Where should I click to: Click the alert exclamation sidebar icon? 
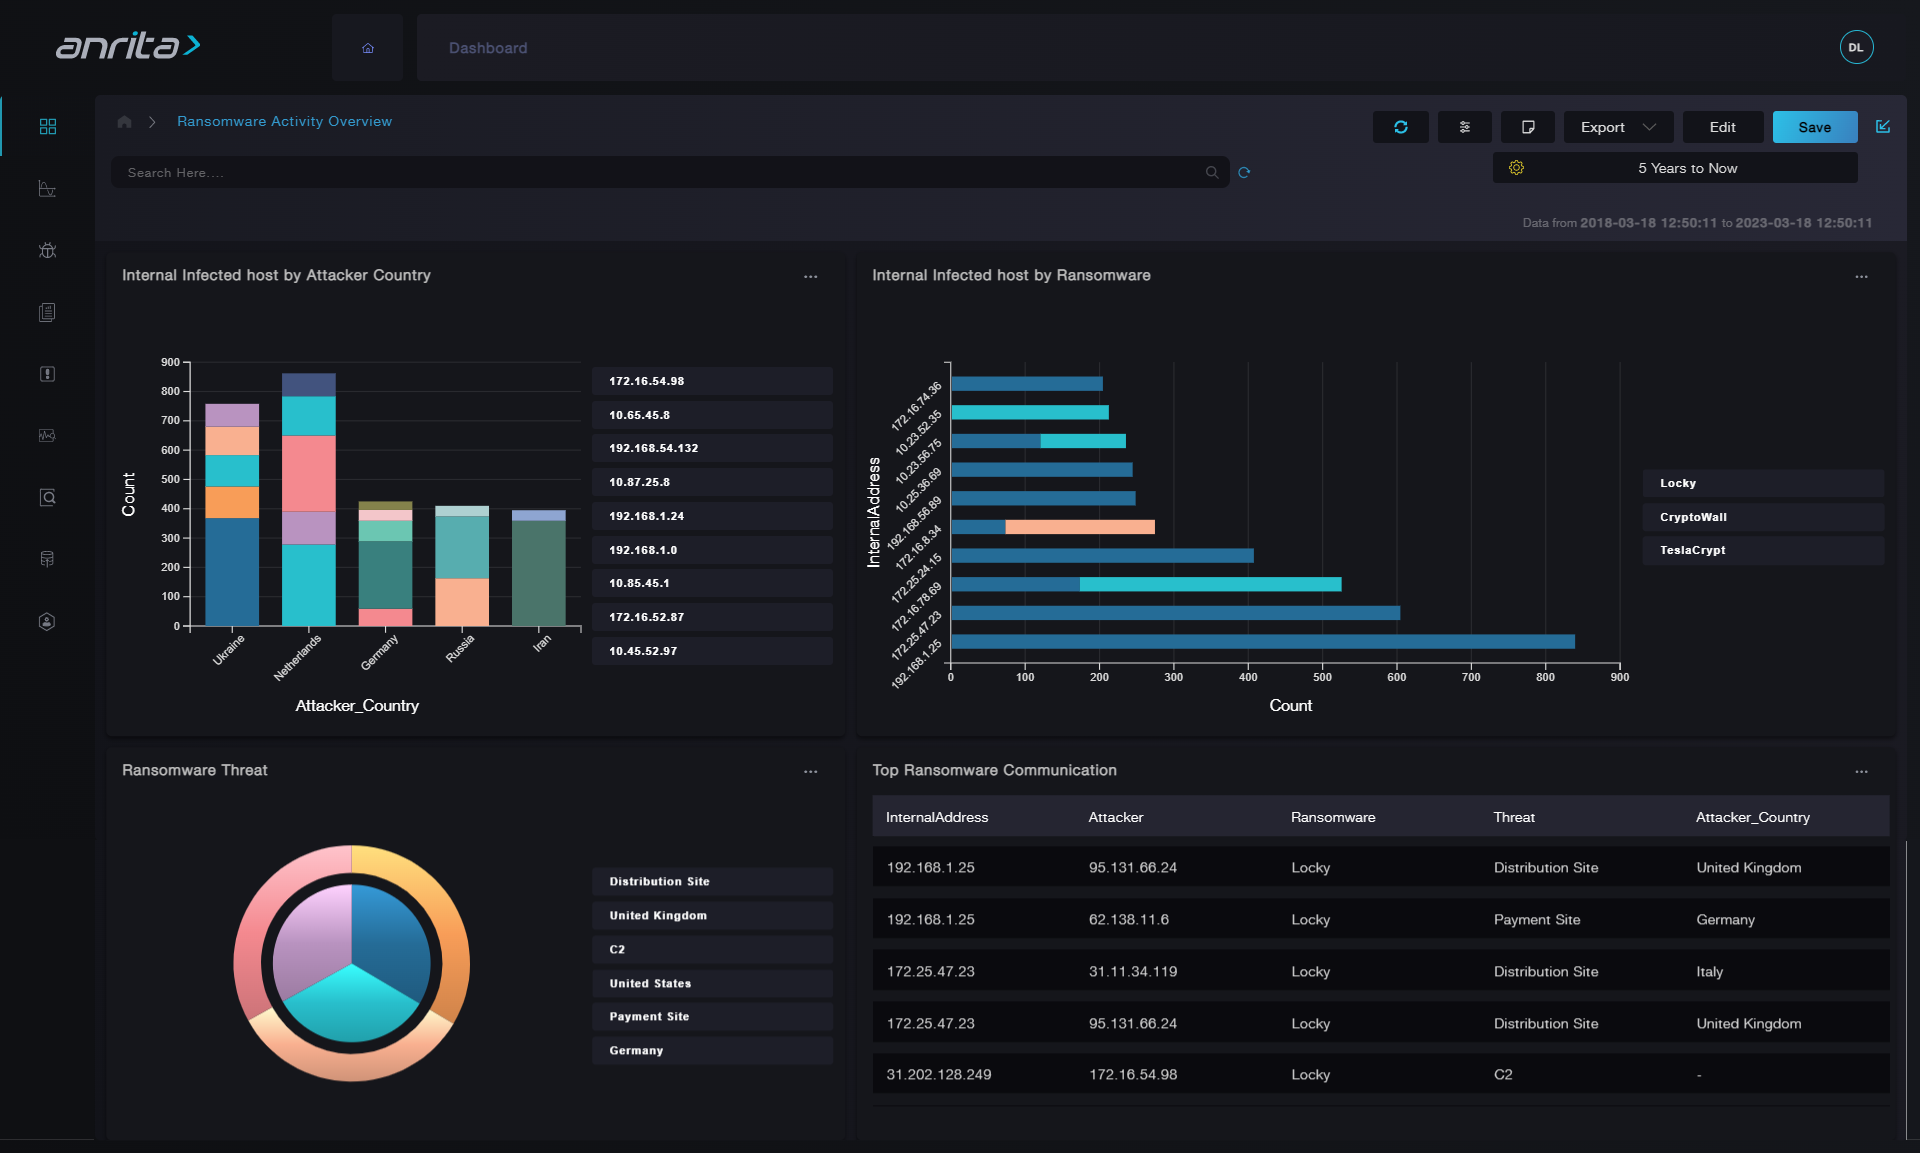(x=47, y=374)
